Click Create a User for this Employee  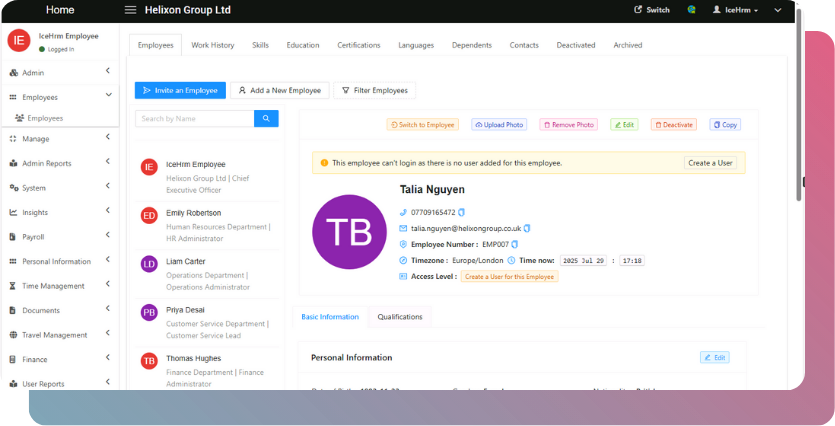[x=510, y=277]
